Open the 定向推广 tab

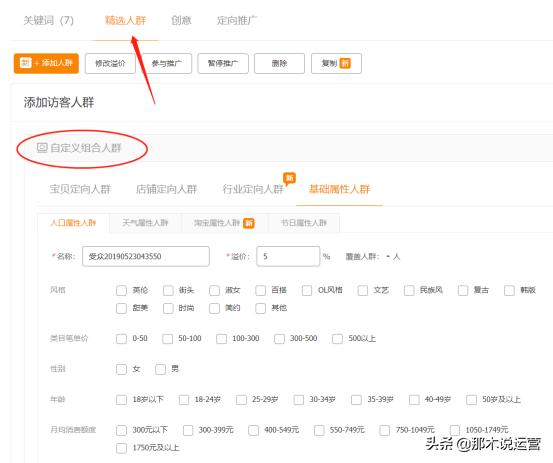(237, 20)
